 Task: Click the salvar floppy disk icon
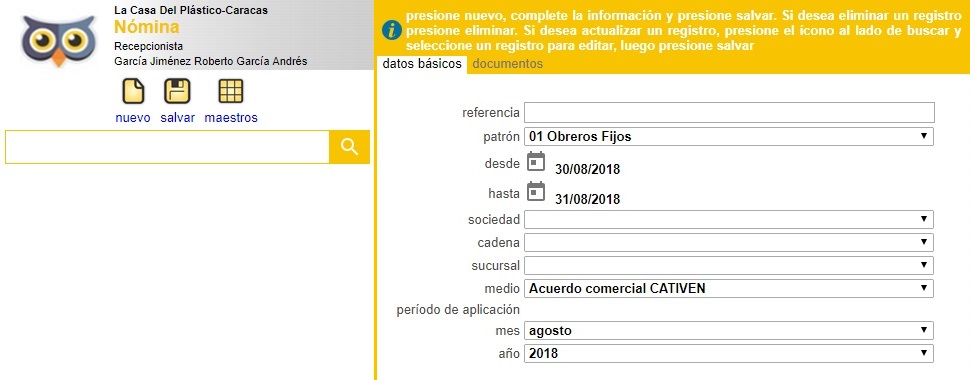click(177, 92)
